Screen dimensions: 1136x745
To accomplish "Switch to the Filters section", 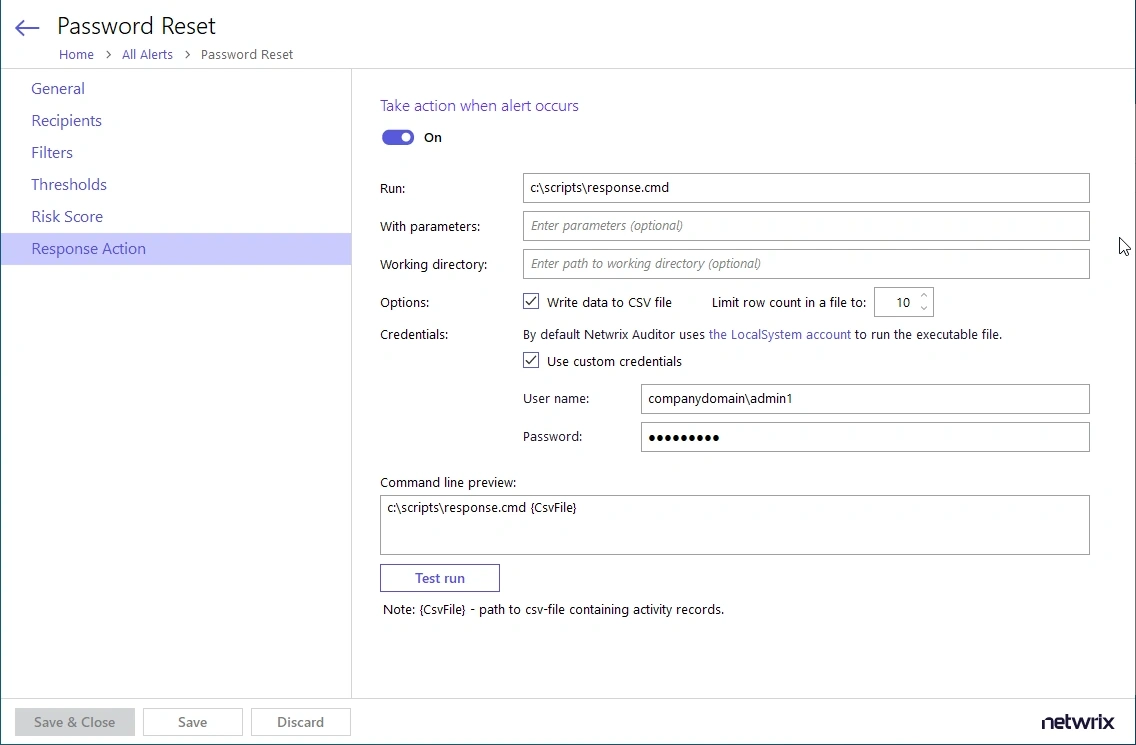I will [52, 152].
